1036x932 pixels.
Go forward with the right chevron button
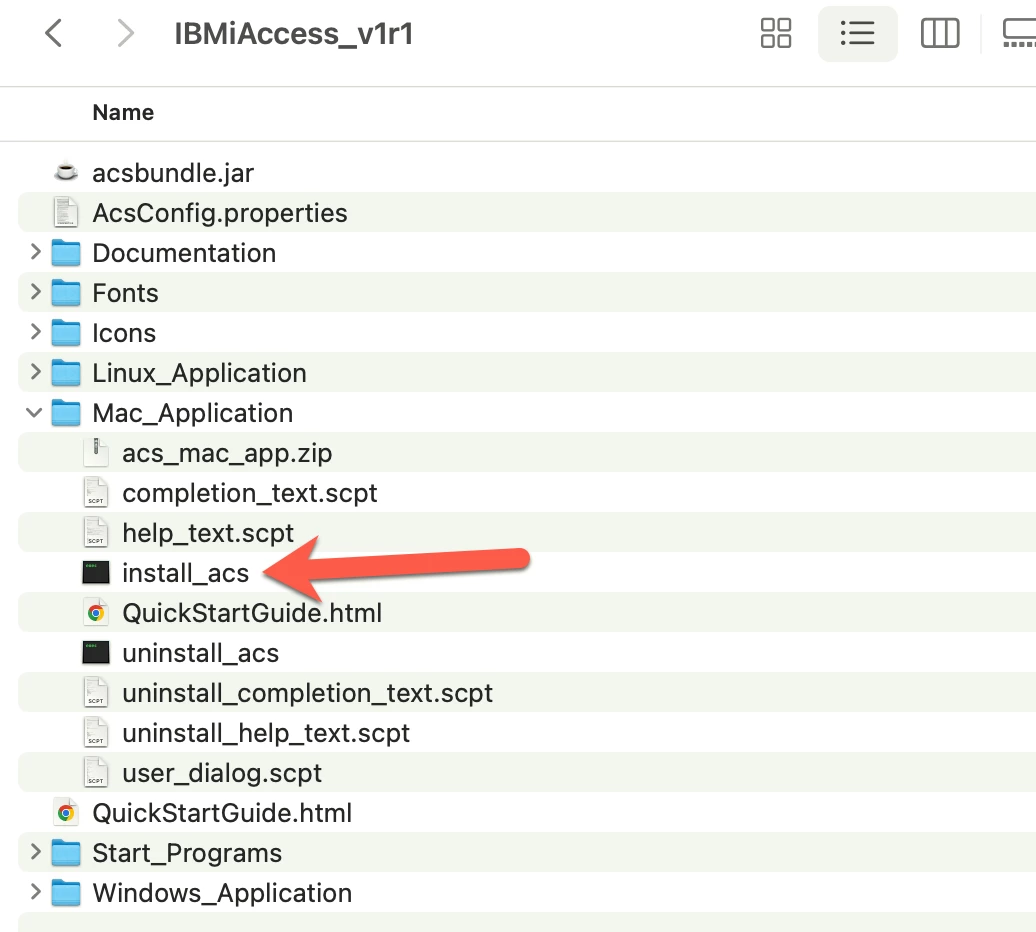coord(126,33)
